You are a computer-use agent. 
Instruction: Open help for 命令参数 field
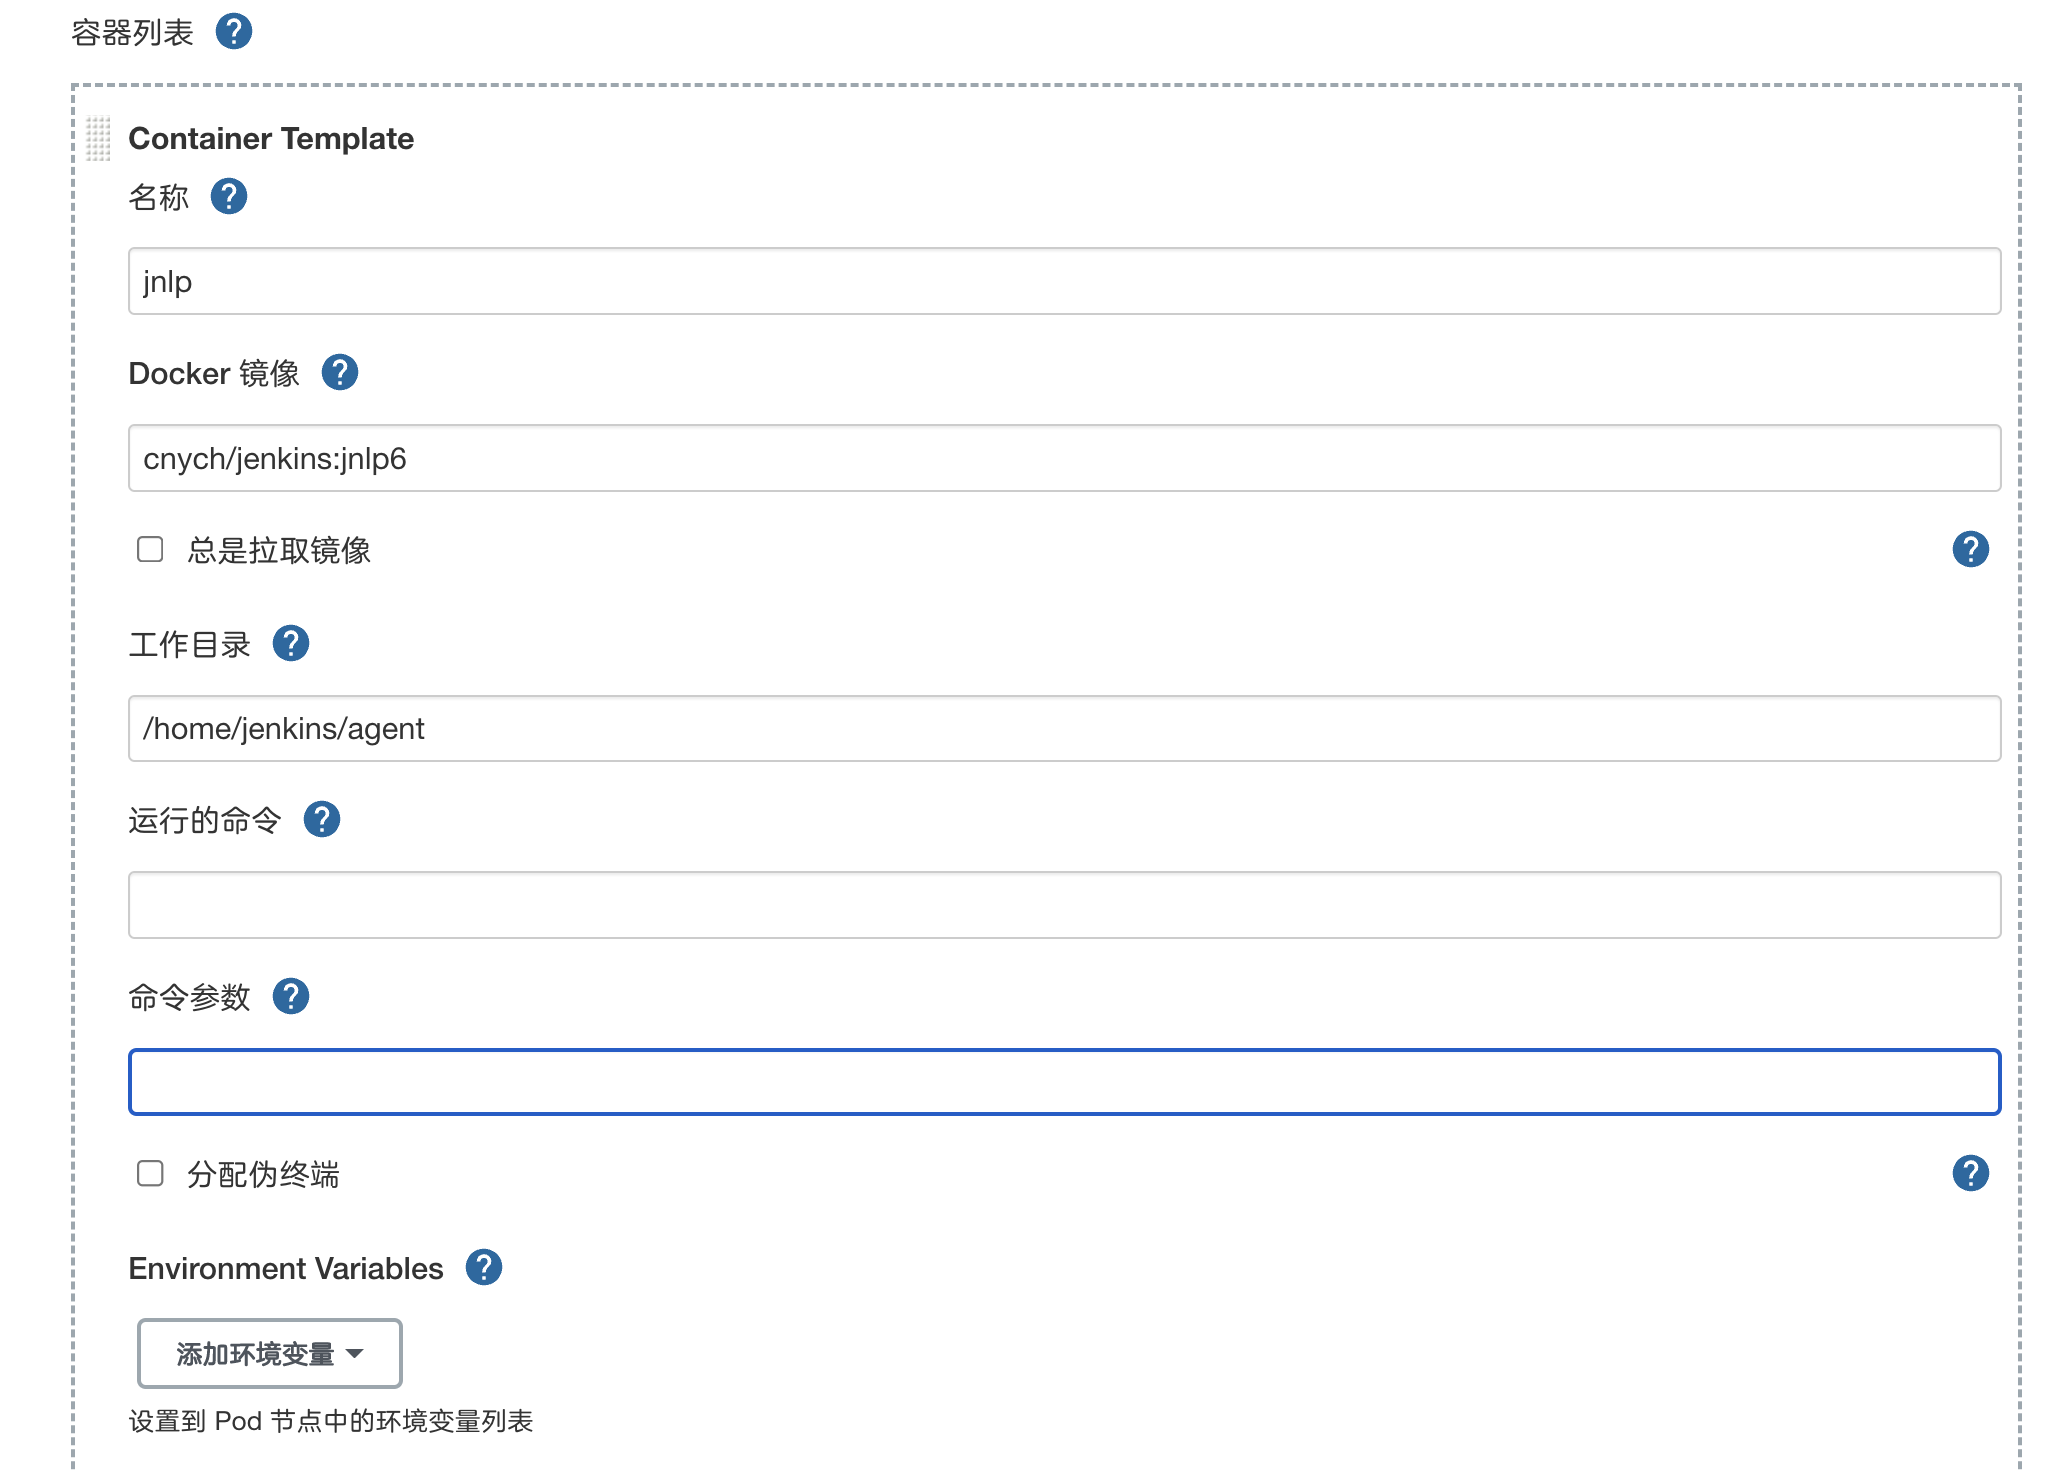(x=291, y=996)
